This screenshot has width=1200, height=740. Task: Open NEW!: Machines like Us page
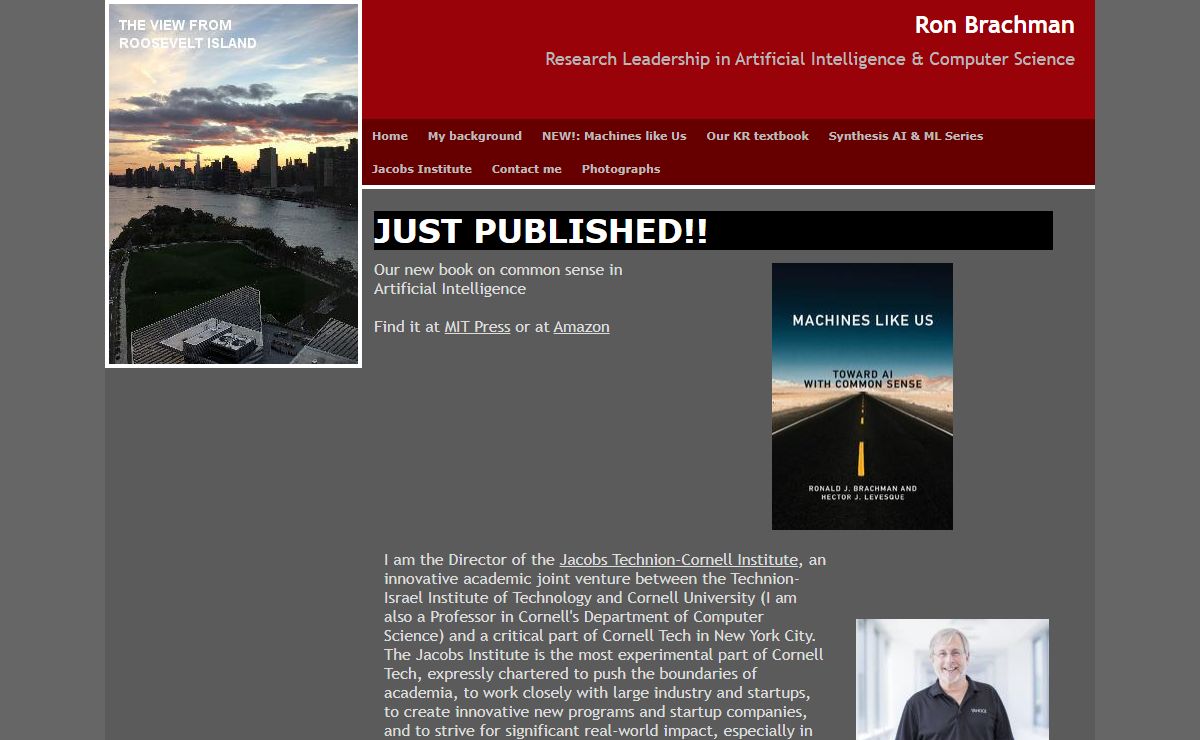pos(614,136)
